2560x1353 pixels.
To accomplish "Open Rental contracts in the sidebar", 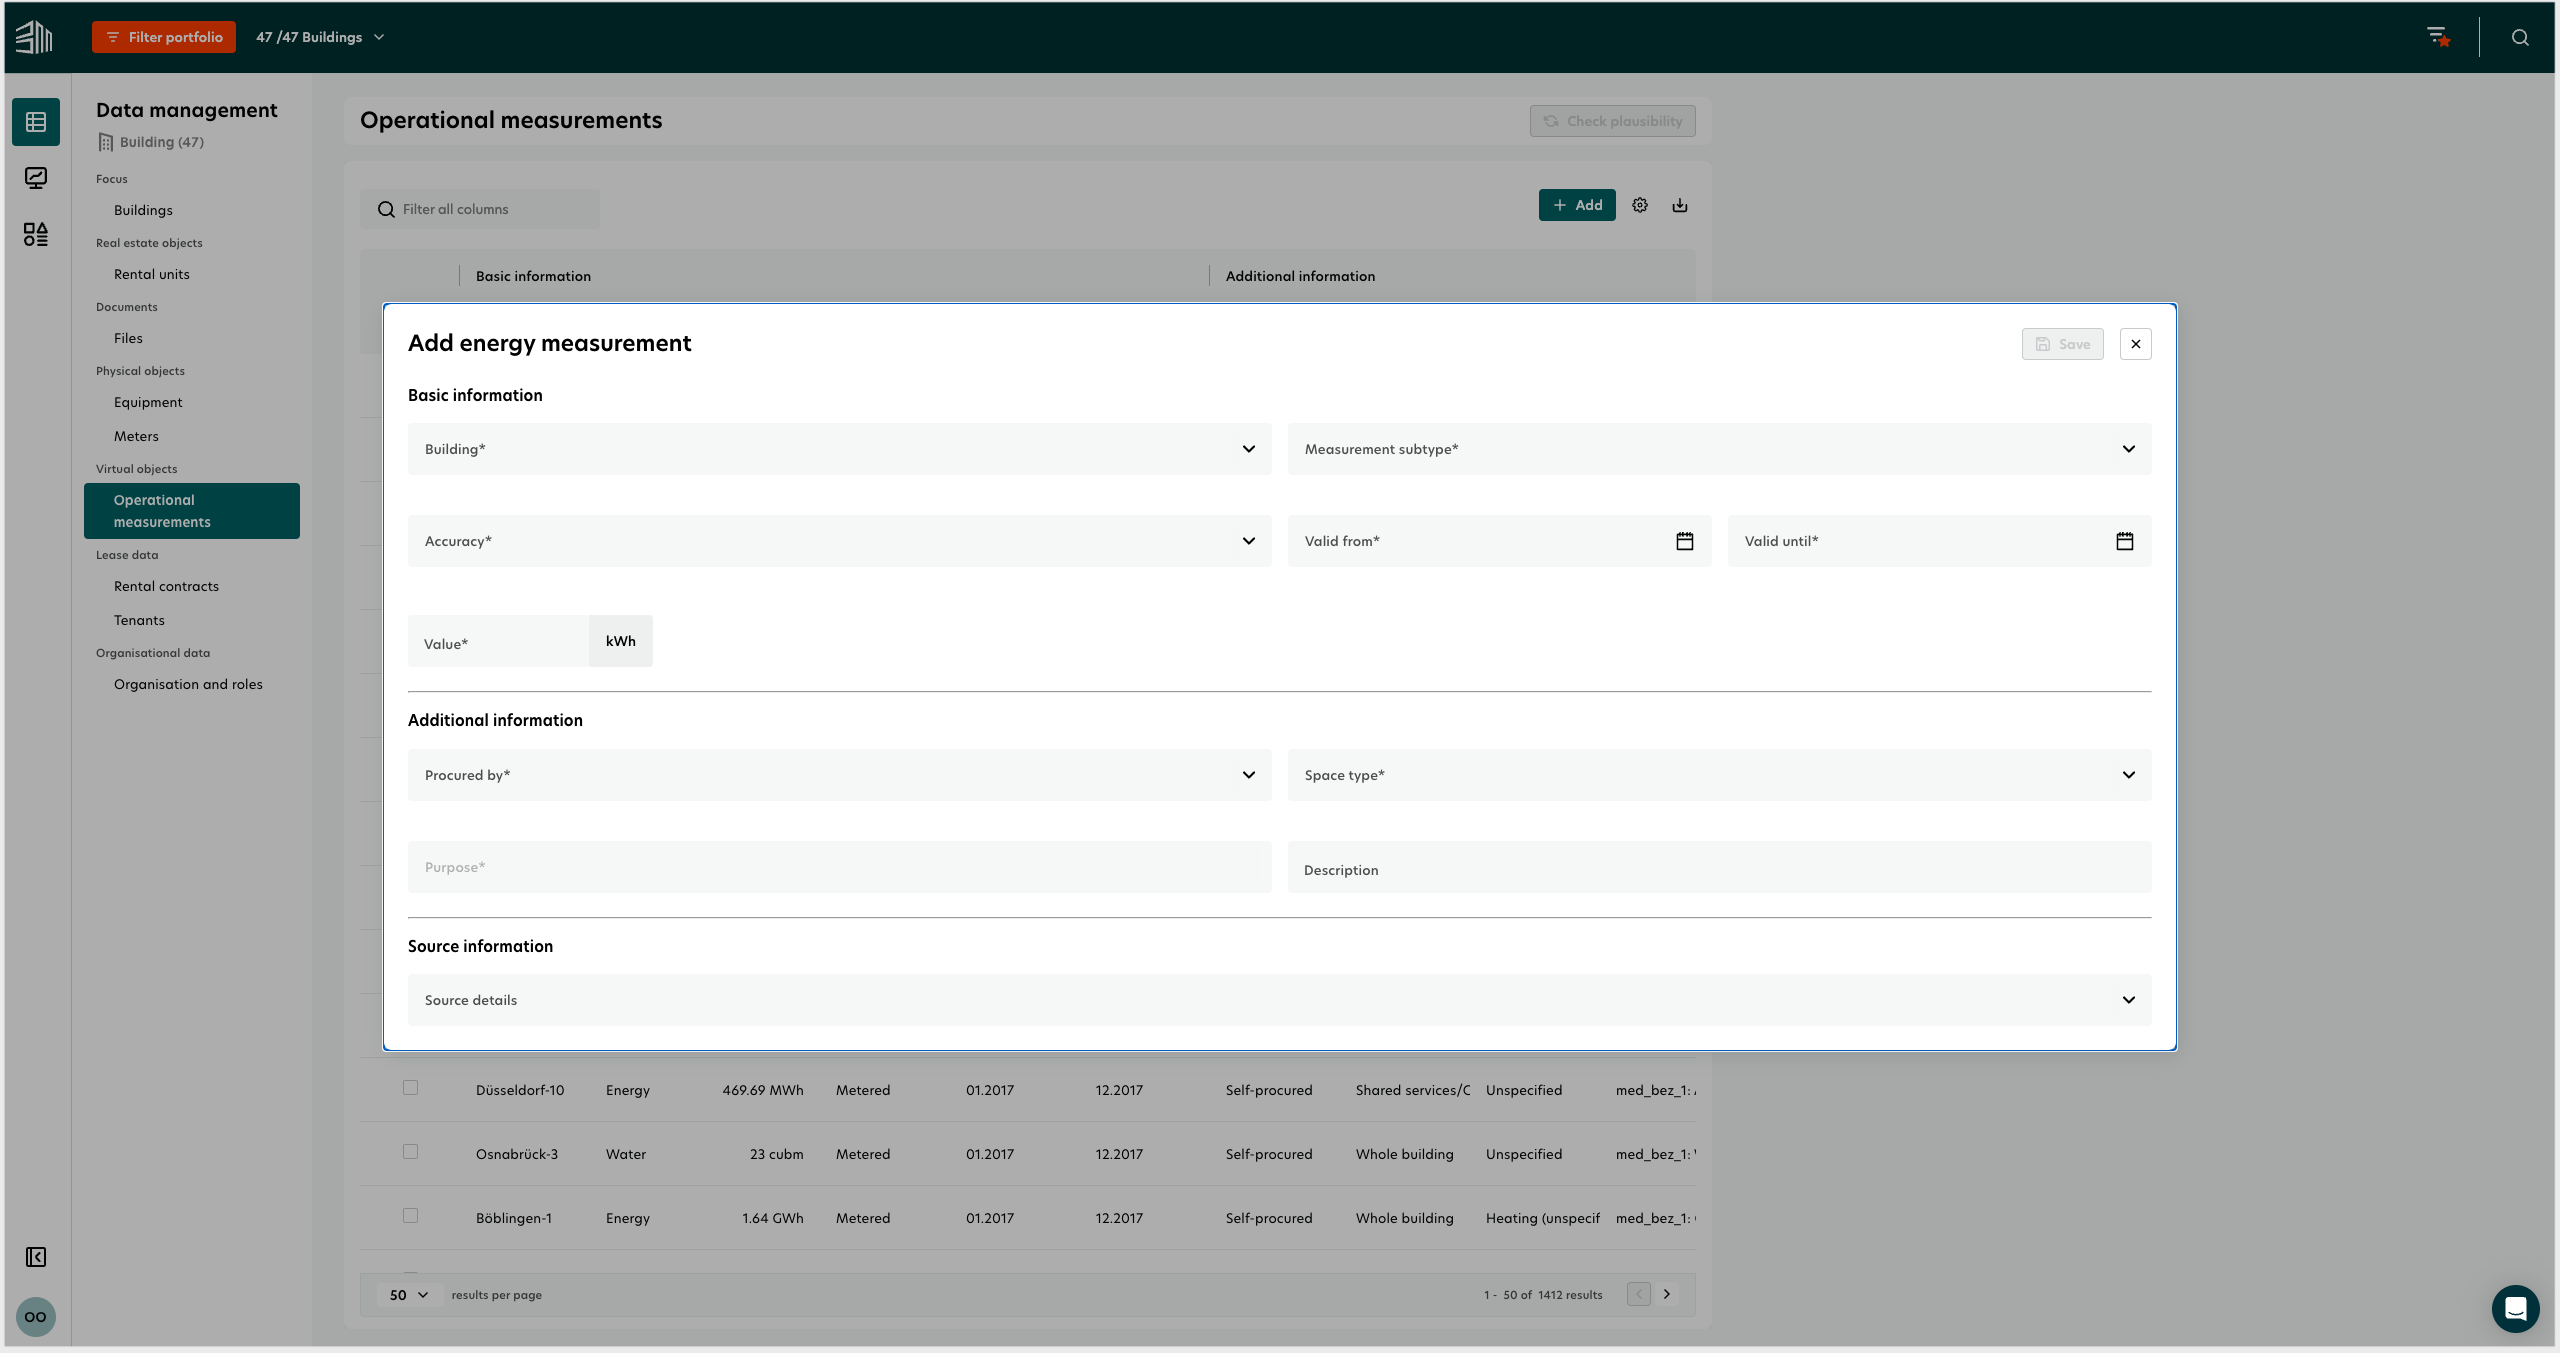I will (x=166, y=586).
